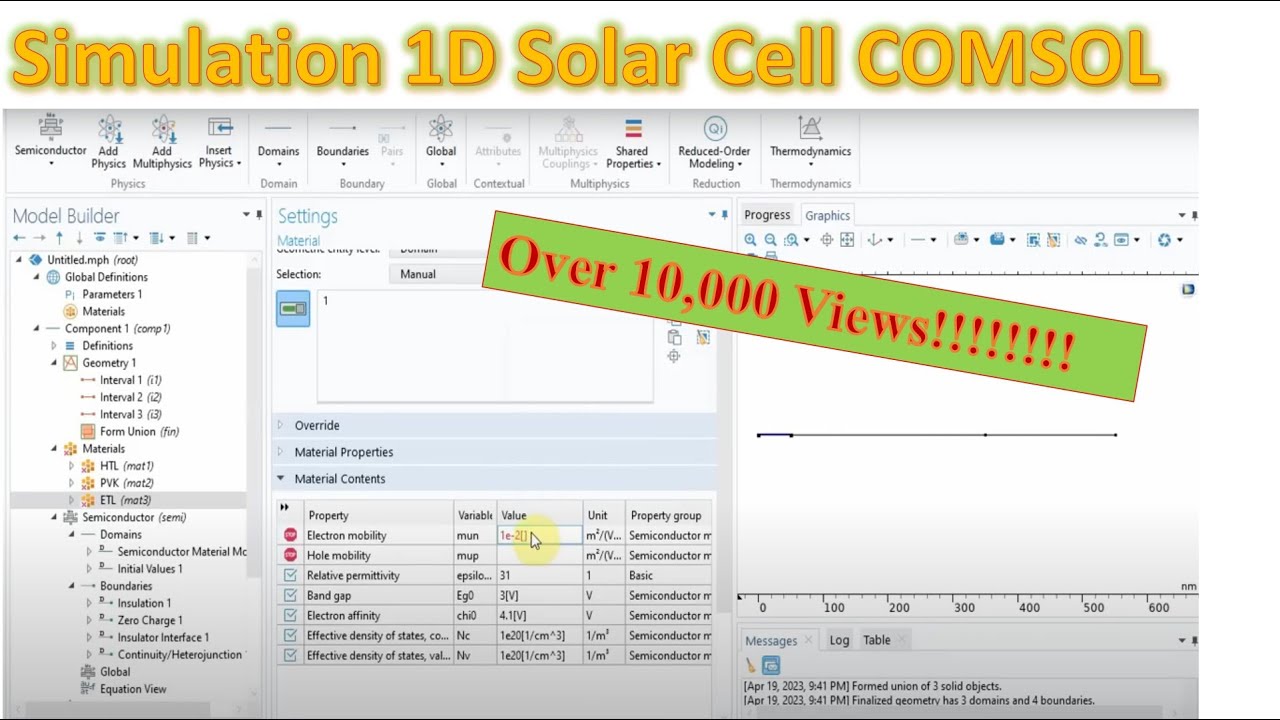Click the stop sign beside Electron mobility

[290, 535]
